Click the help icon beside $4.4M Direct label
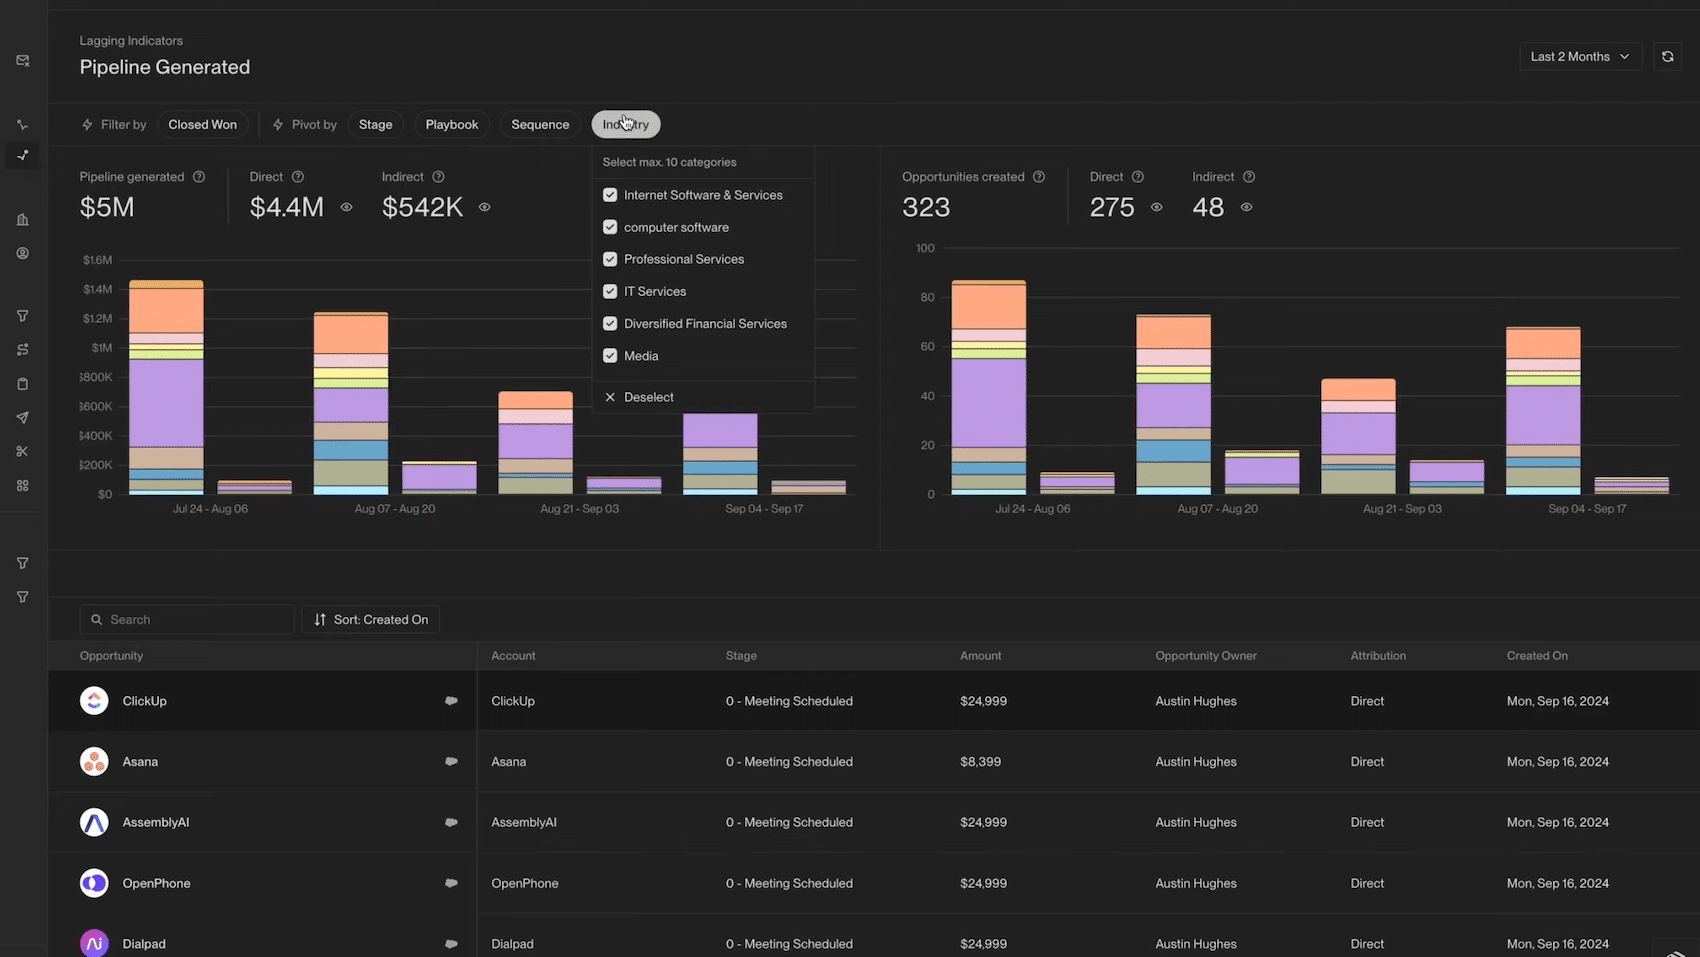 (297, 177)
